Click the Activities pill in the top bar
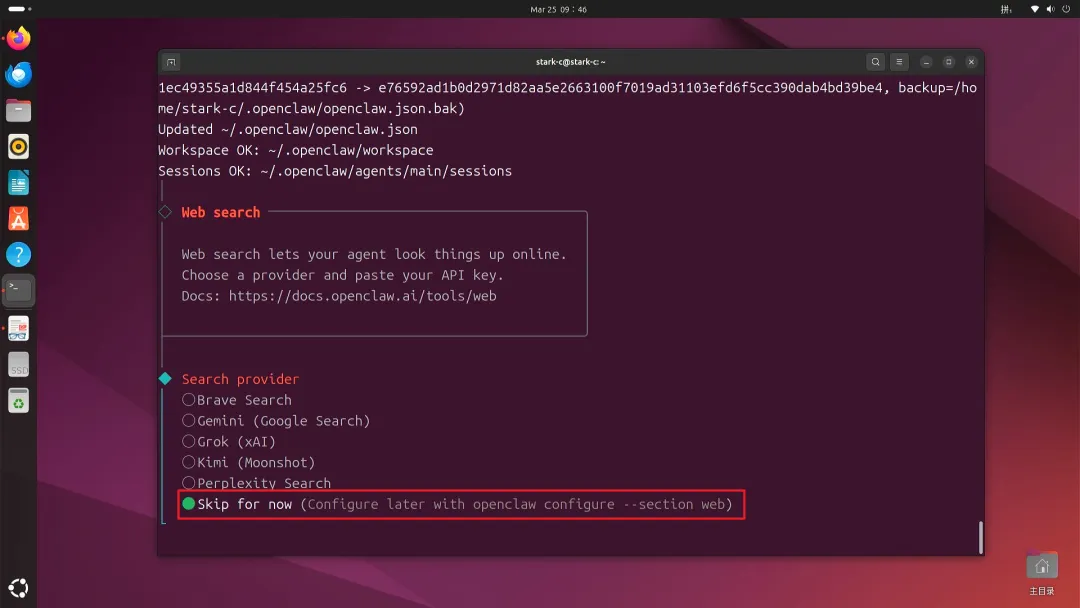 pos(19,9)
